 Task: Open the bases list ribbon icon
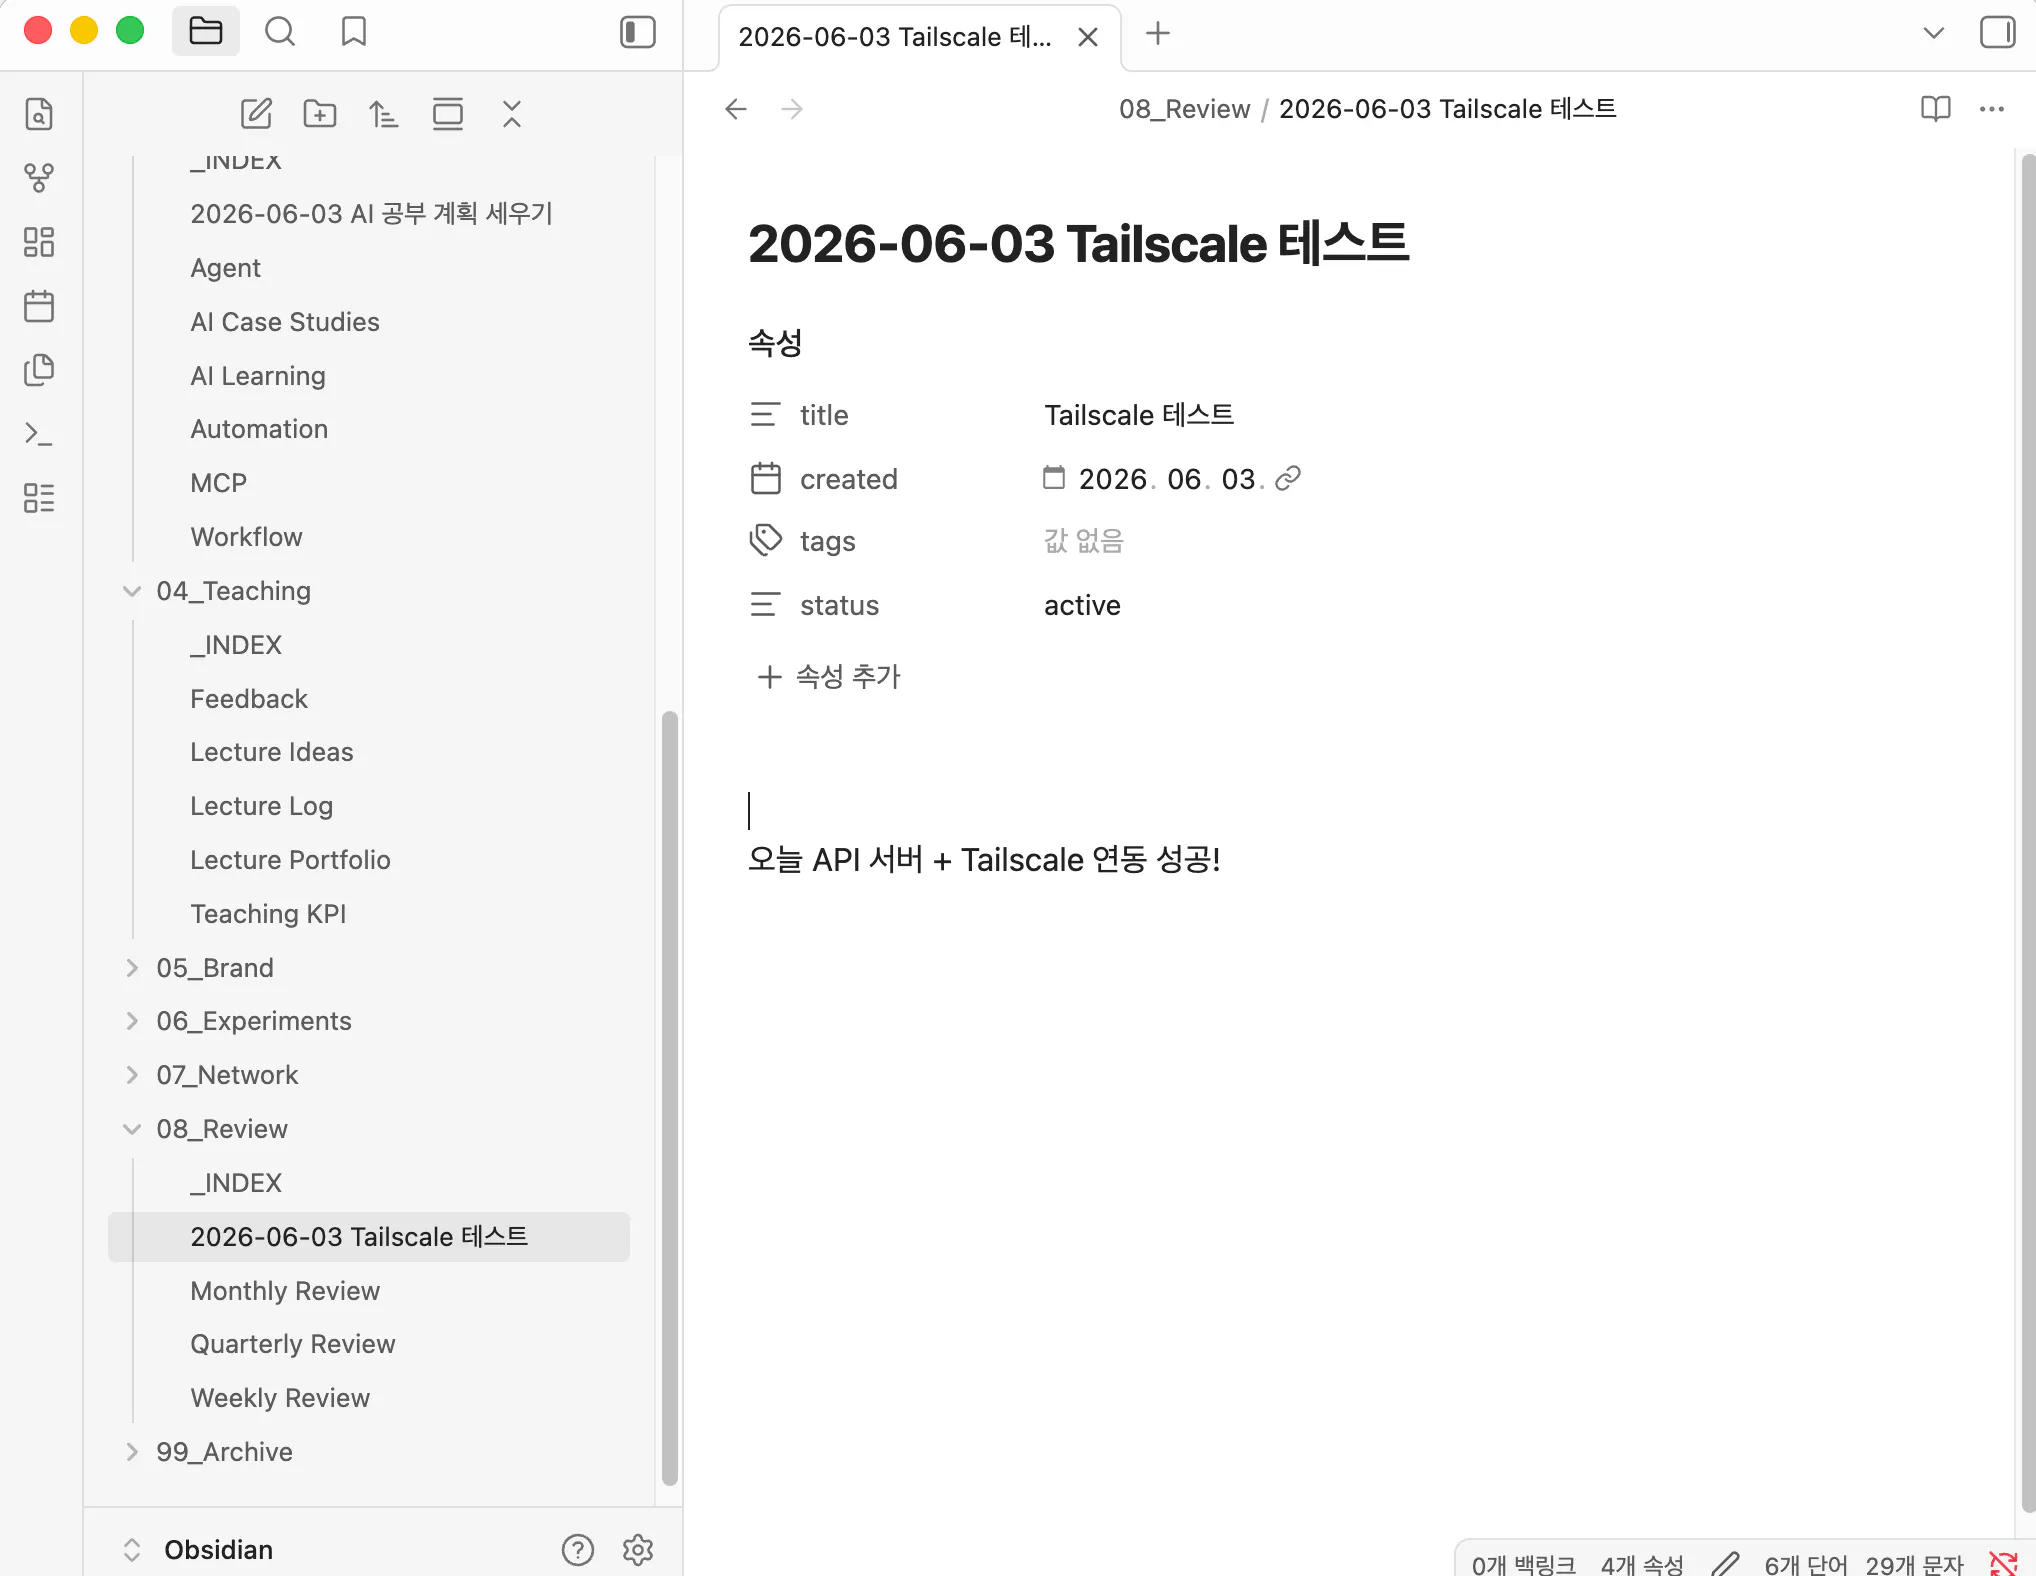pyautogui.click(x=39, y=498)
